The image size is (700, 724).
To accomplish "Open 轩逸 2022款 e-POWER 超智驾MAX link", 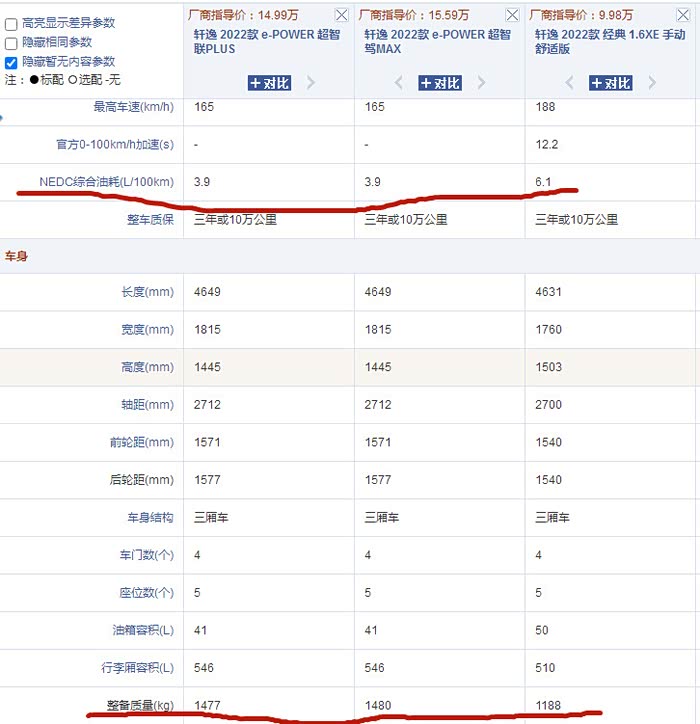I will pyautogui.click(x=437, y=42).
